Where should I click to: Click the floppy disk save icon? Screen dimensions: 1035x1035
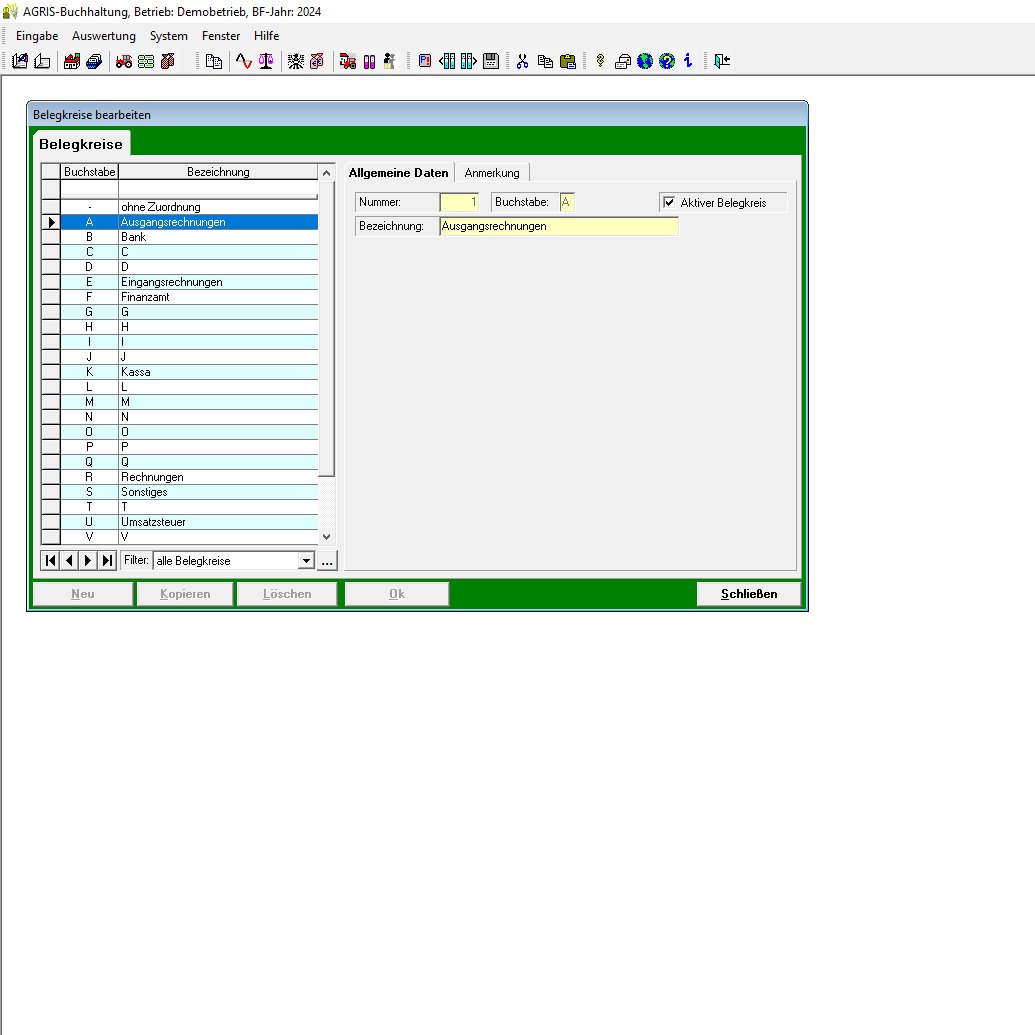490,61
